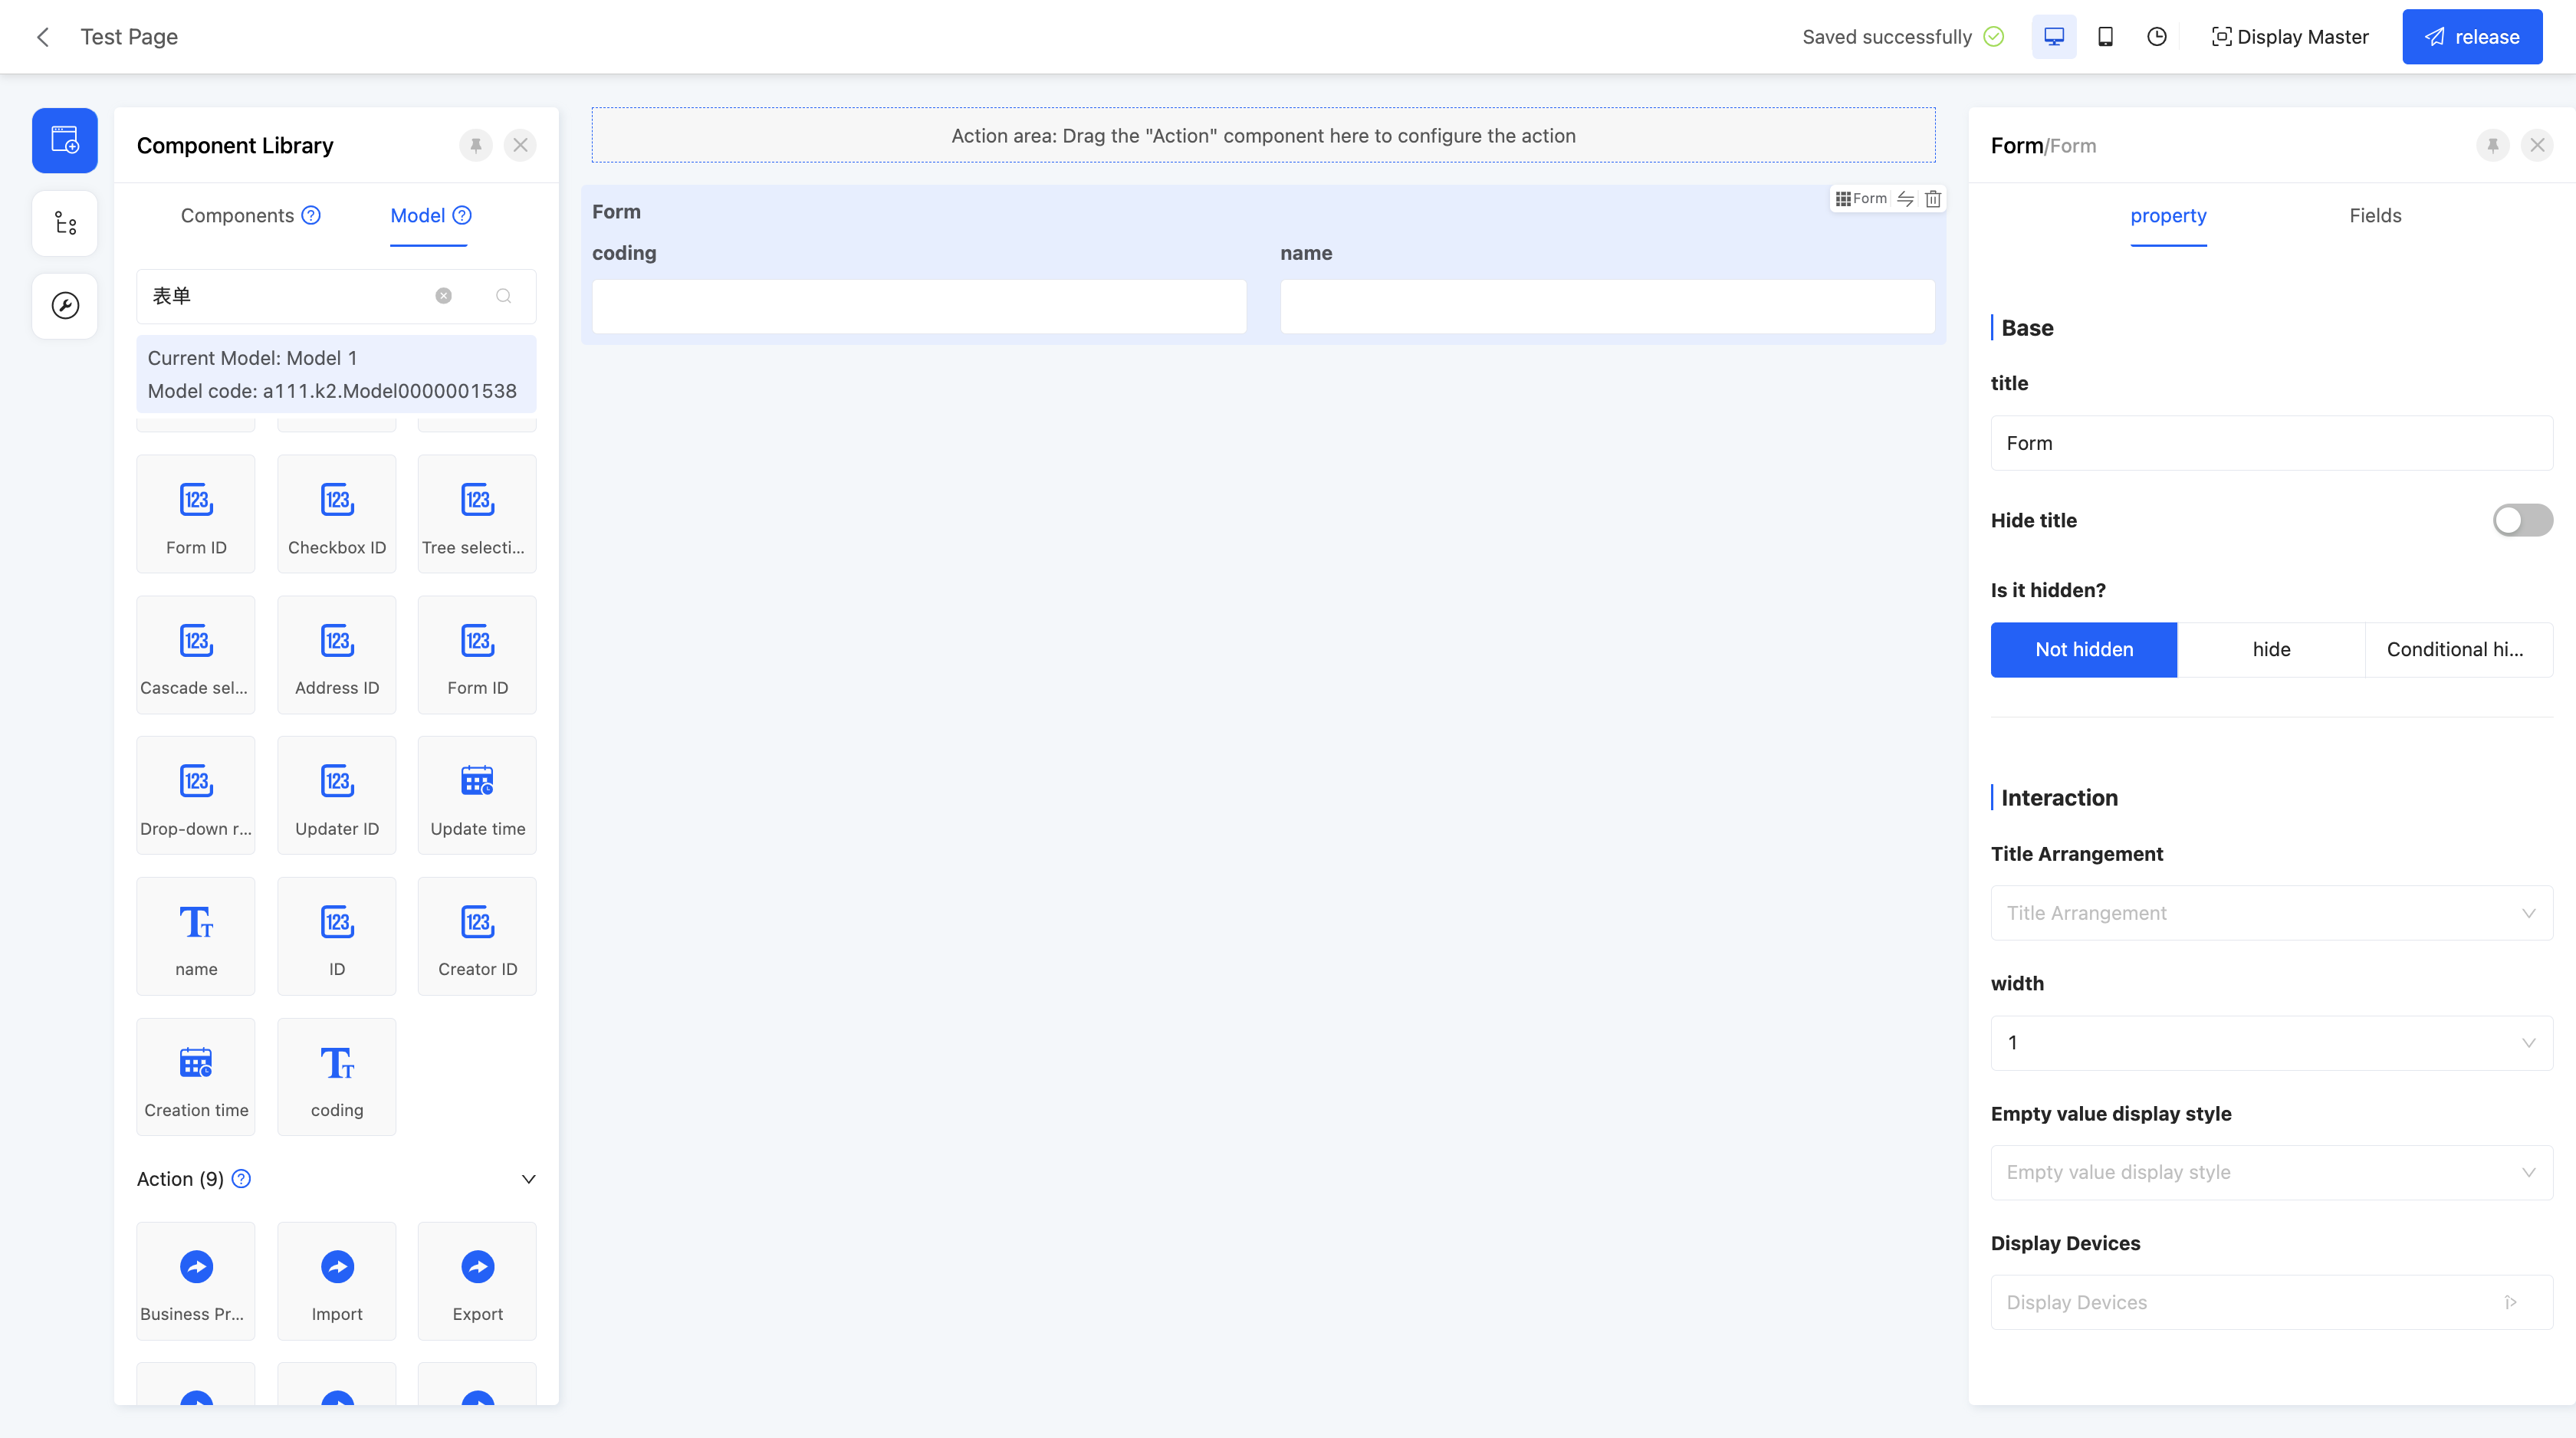Viewport: 2576px width, 1438px height.
Task: Toggle the Hide title switch
Action: click(x=2521, y=520)
